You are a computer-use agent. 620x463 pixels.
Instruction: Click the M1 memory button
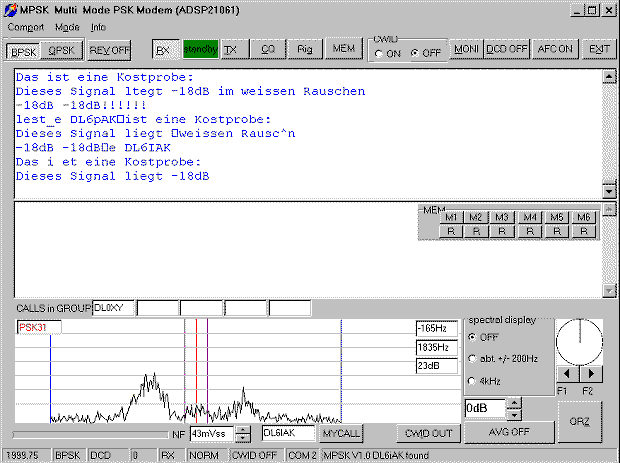[x=451, y=217]
